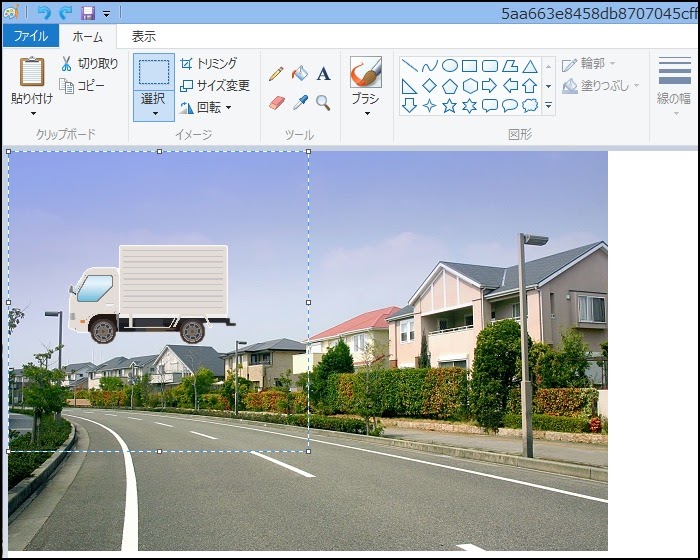
Task: Save the image with the floppy icon
Action: coord(88,13)
